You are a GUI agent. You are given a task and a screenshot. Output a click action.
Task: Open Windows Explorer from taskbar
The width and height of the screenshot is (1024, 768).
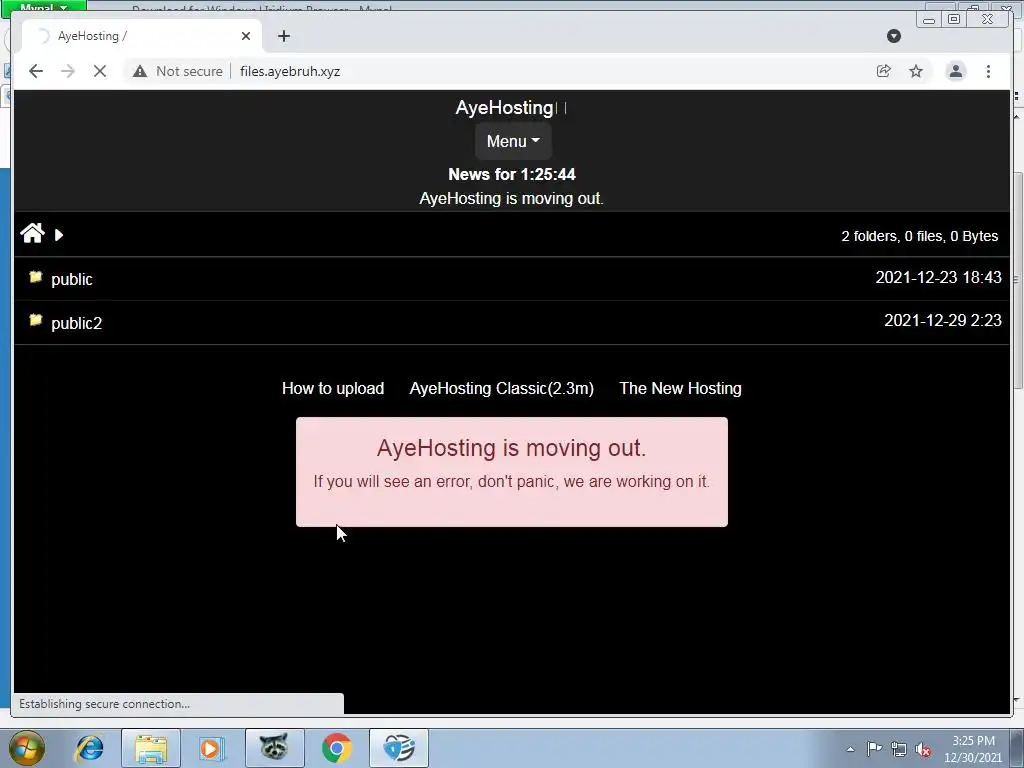point(151,748)
